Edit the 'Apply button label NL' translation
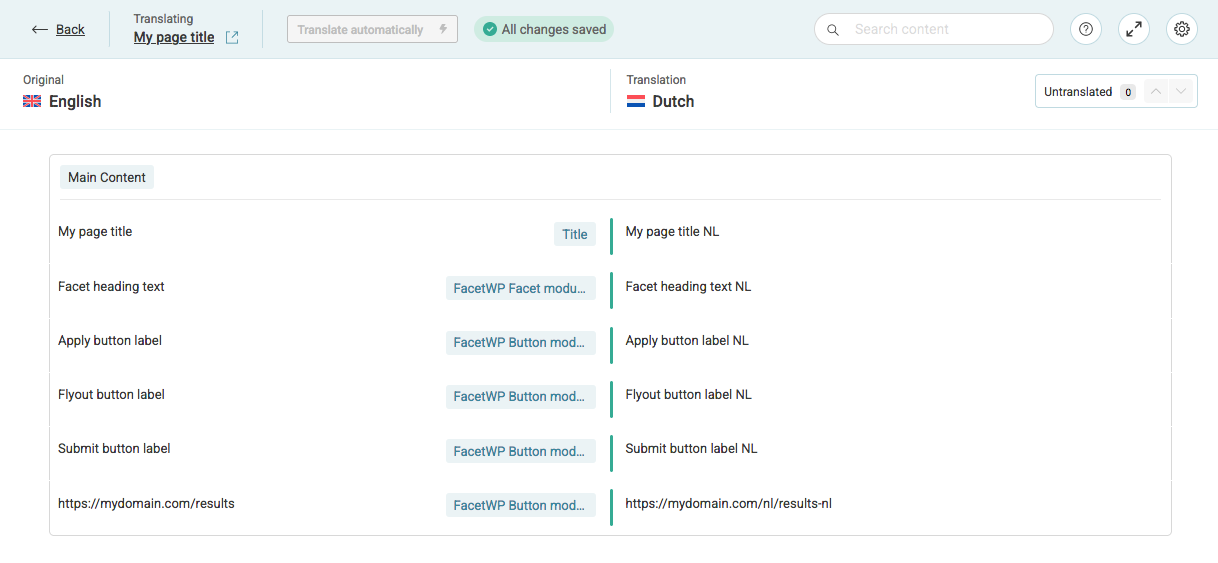Image resolution: width=1218 pixels, height=563 pixels. (687, 341)
